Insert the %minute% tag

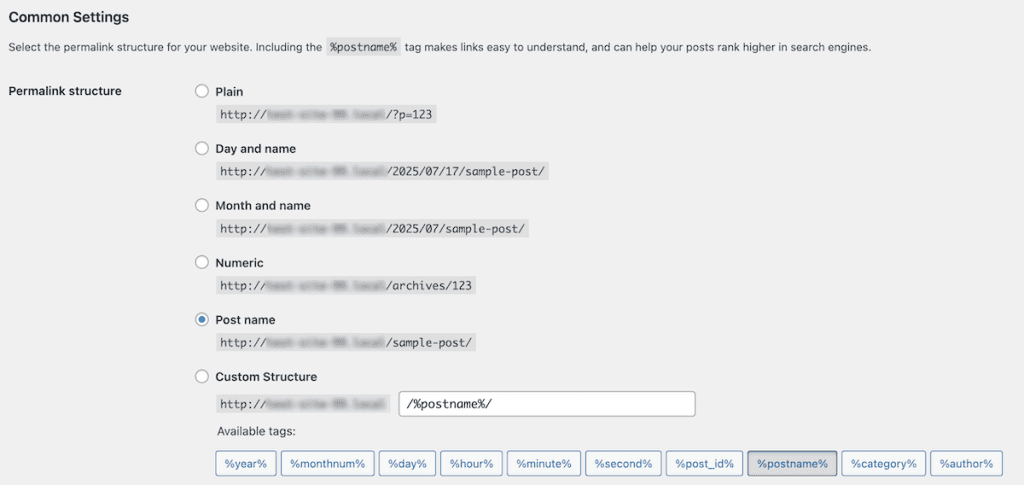coord(544,463)
